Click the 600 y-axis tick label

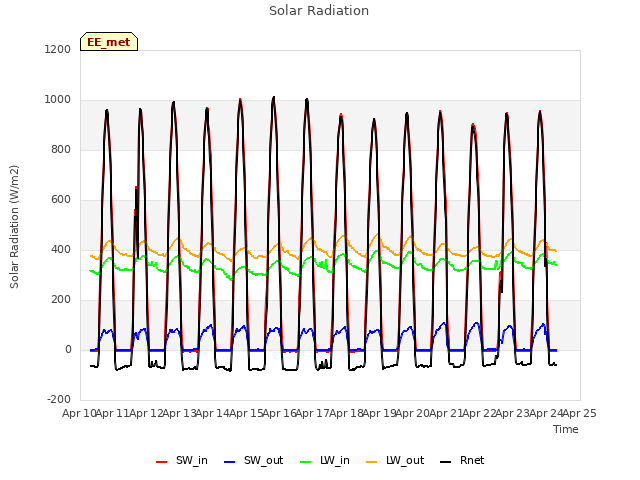(61, 200)
